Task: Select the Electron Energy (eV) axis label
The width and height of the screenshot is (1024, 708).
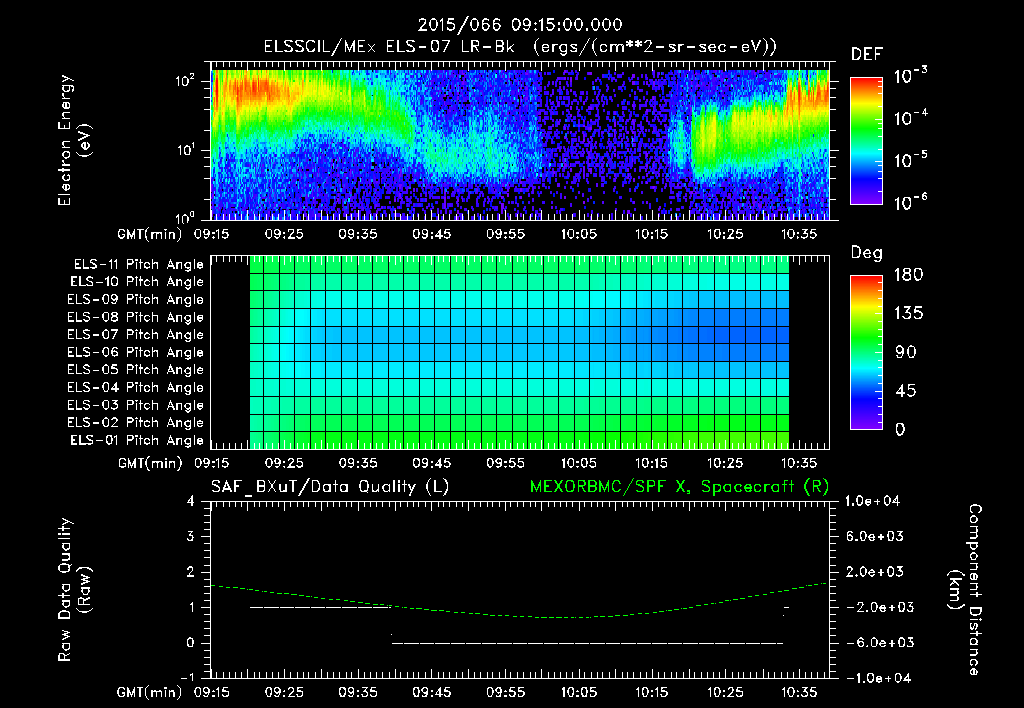Action: [x=73, y=140]
